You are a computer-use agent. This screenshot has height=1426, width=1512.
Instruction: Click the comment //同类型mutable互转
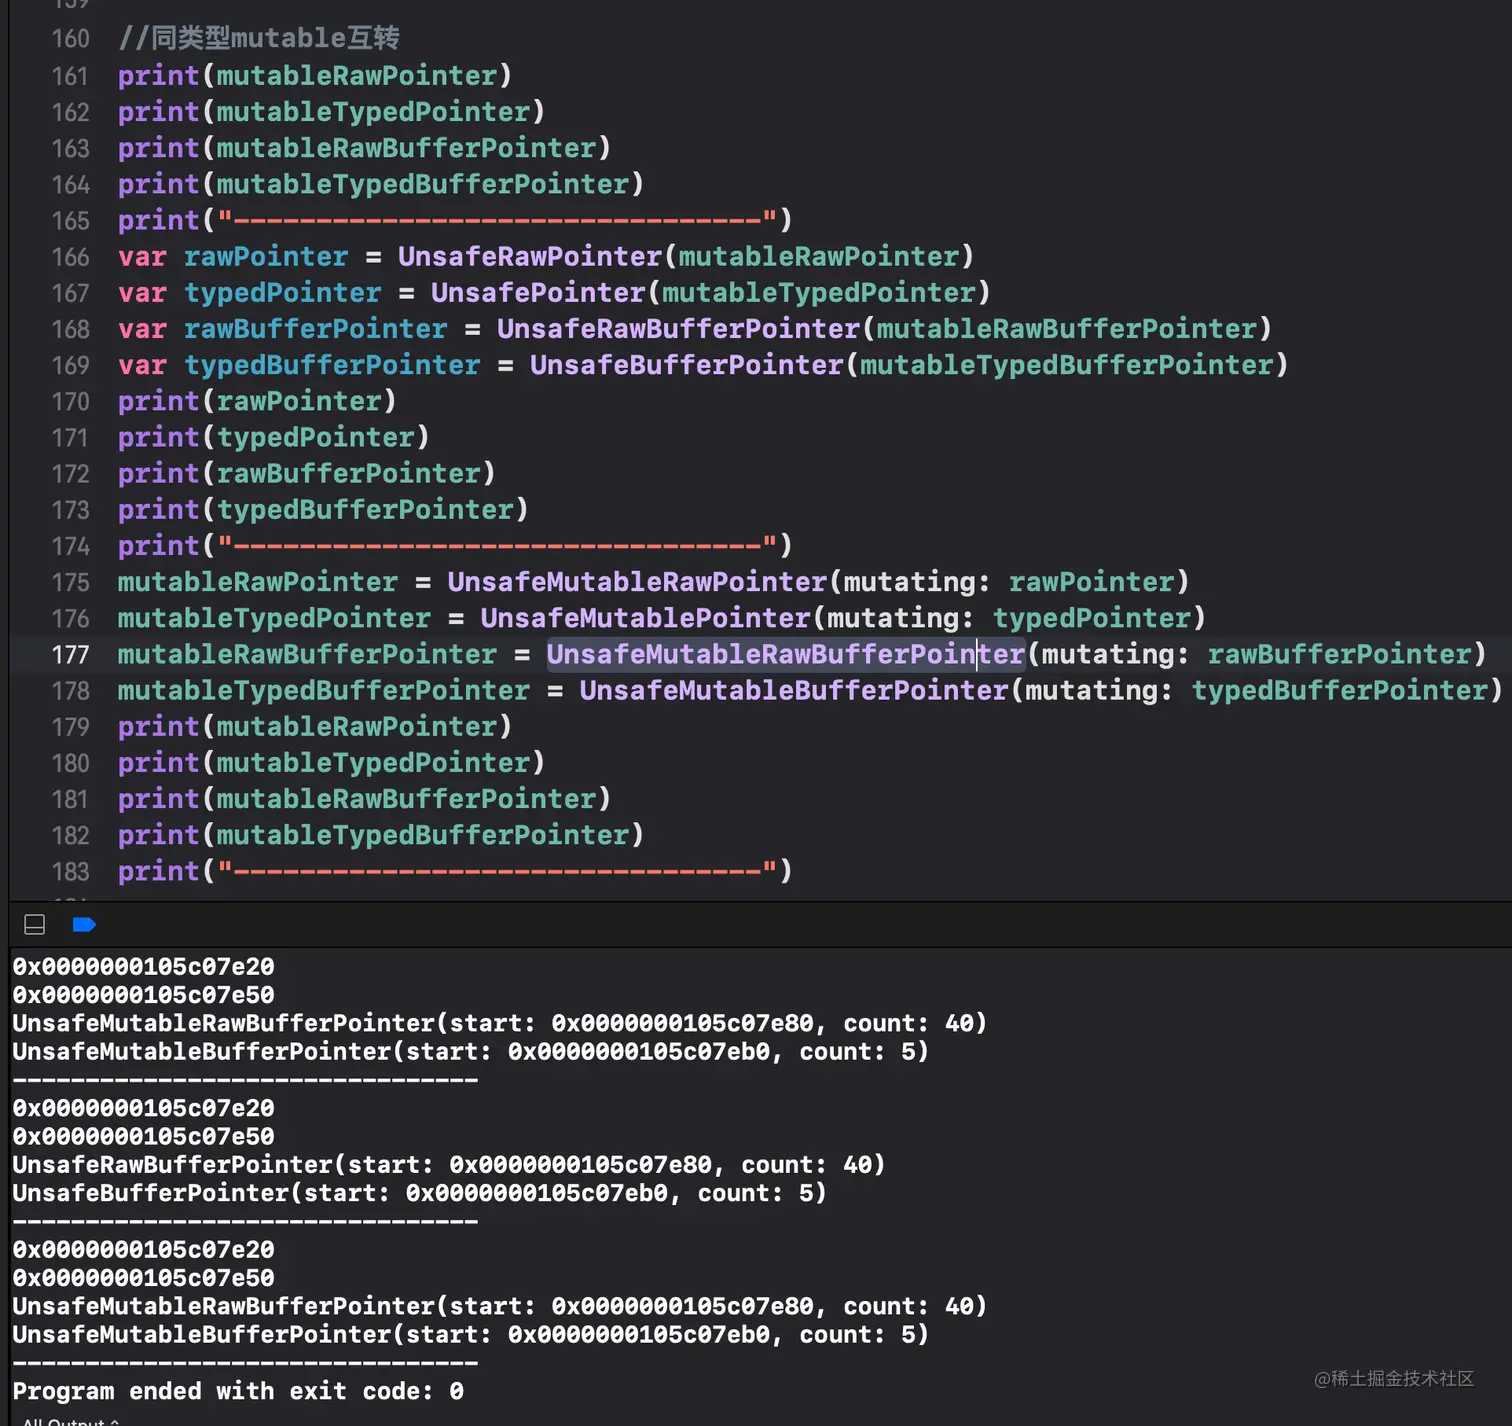[x=259, y=38]
